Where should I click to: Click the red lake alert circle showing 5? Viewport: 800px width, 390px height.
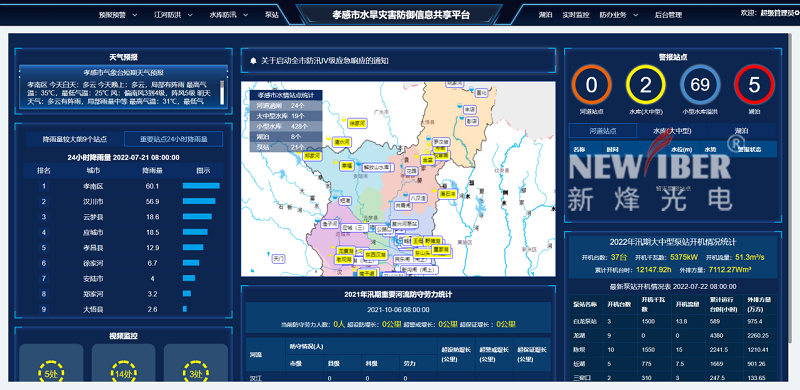coord(754,85)
